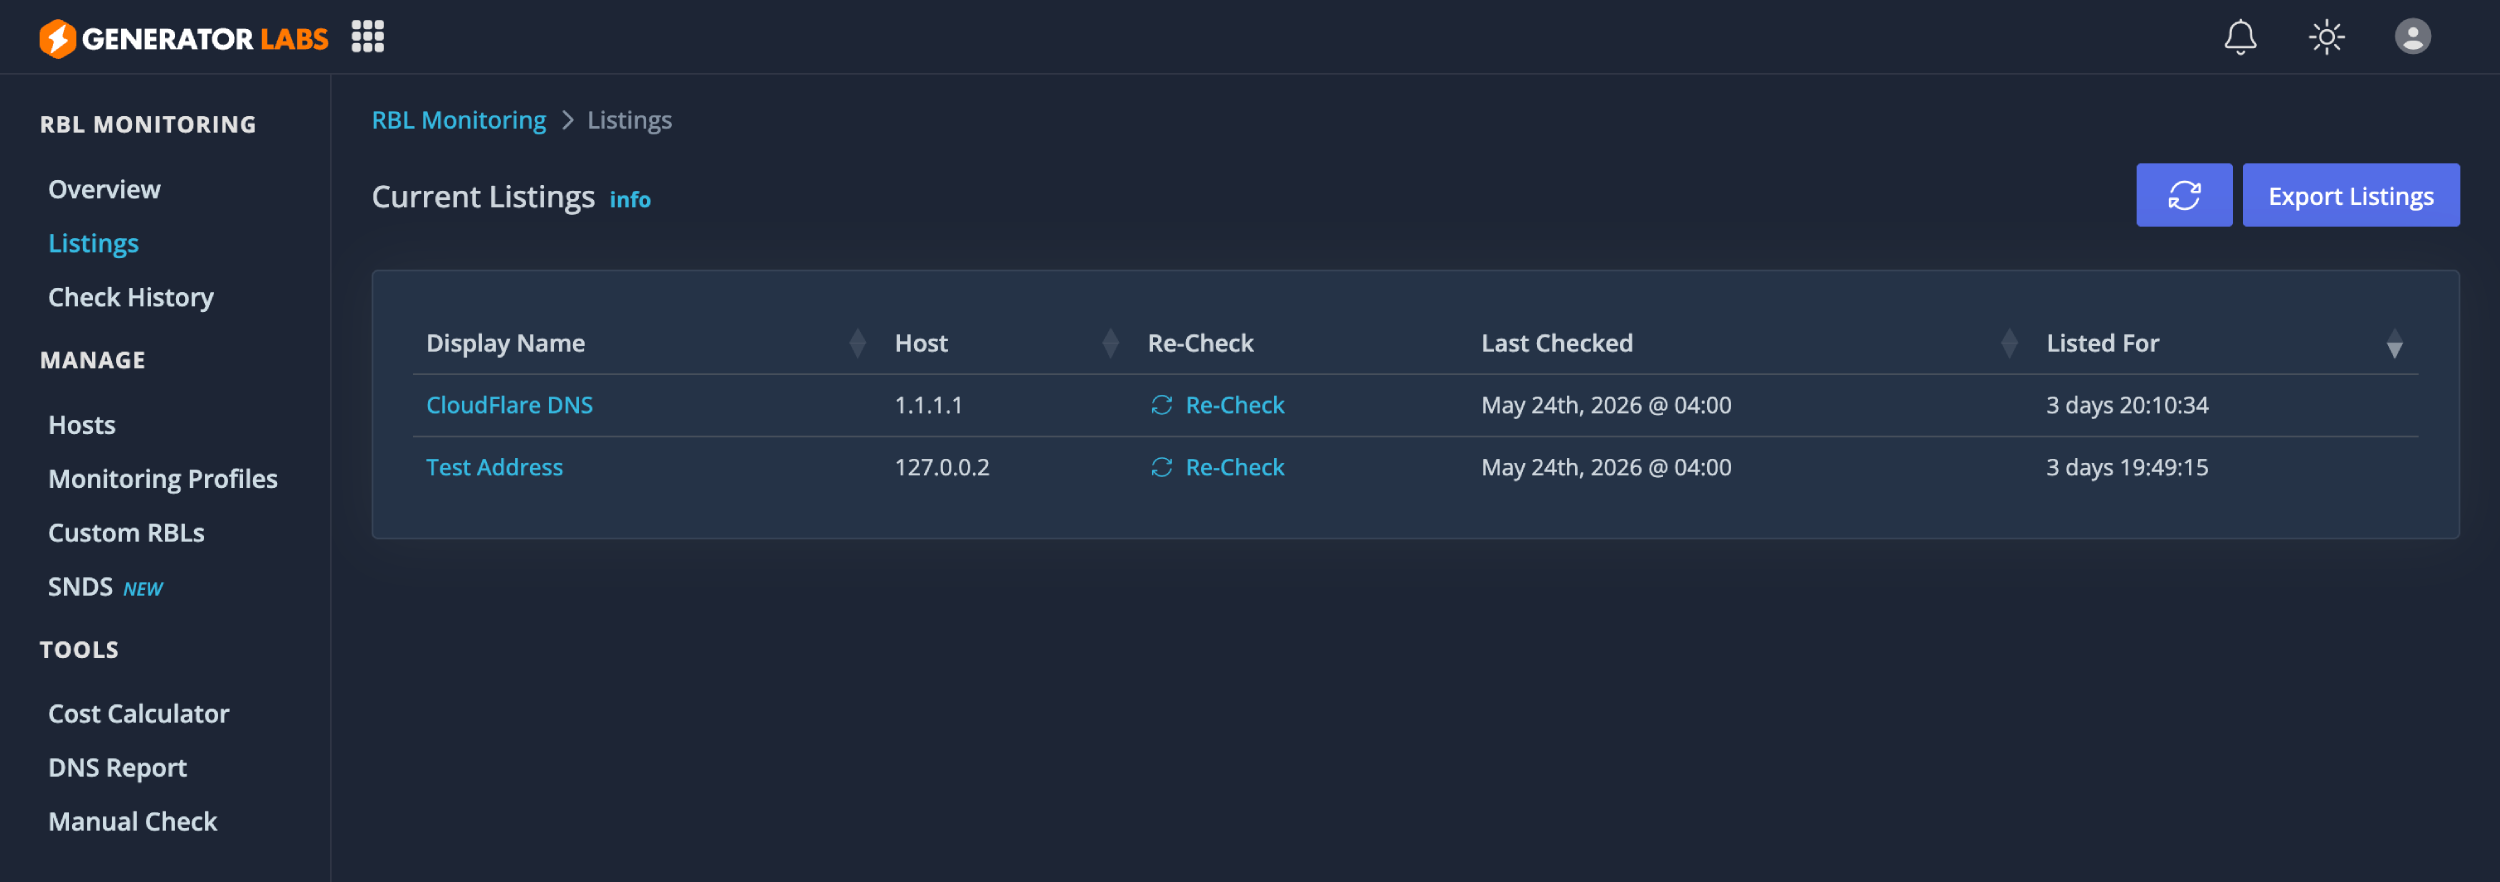Open CloudFlare DNS listing link
Screen dimensions: 2500x882
tap(509, 405)
